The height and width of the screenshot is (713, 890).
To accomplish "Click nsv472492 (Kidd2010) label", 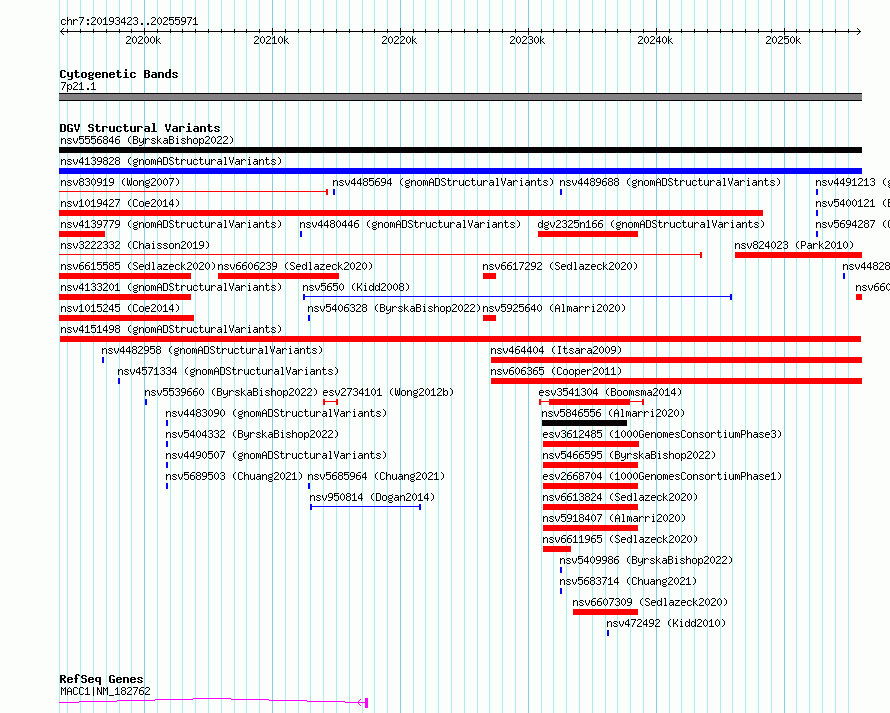I will tap(666, 623).
